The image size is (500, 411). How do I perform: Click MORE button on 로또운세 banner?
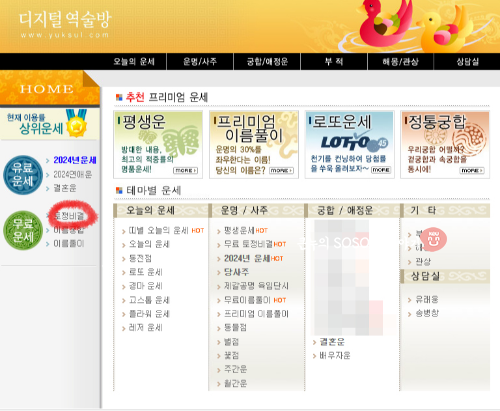point(381,170)
